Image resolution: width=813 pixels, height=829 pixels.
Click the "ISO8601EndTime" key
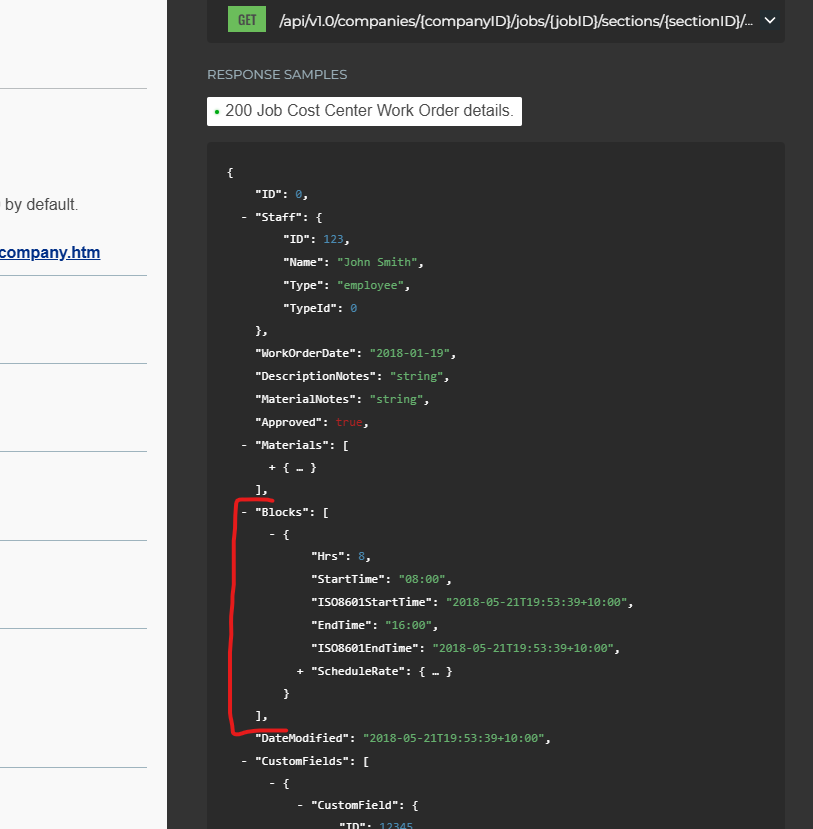pos(365,648)
